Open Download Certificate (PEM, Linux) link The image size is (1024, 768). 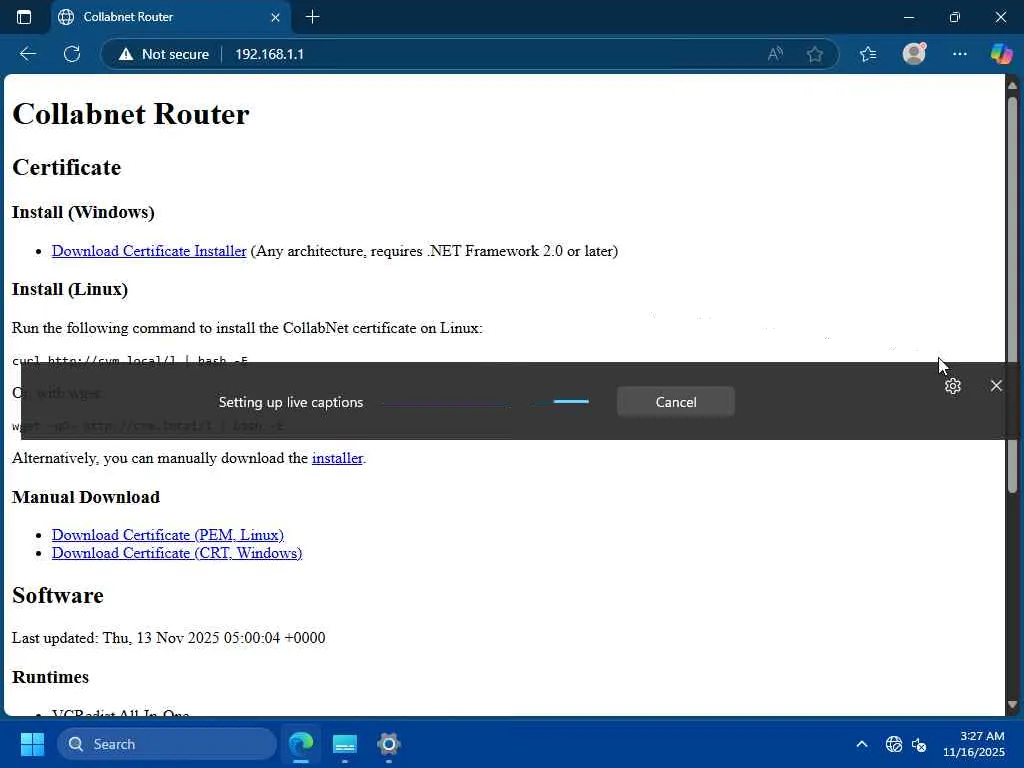[168, 535]
